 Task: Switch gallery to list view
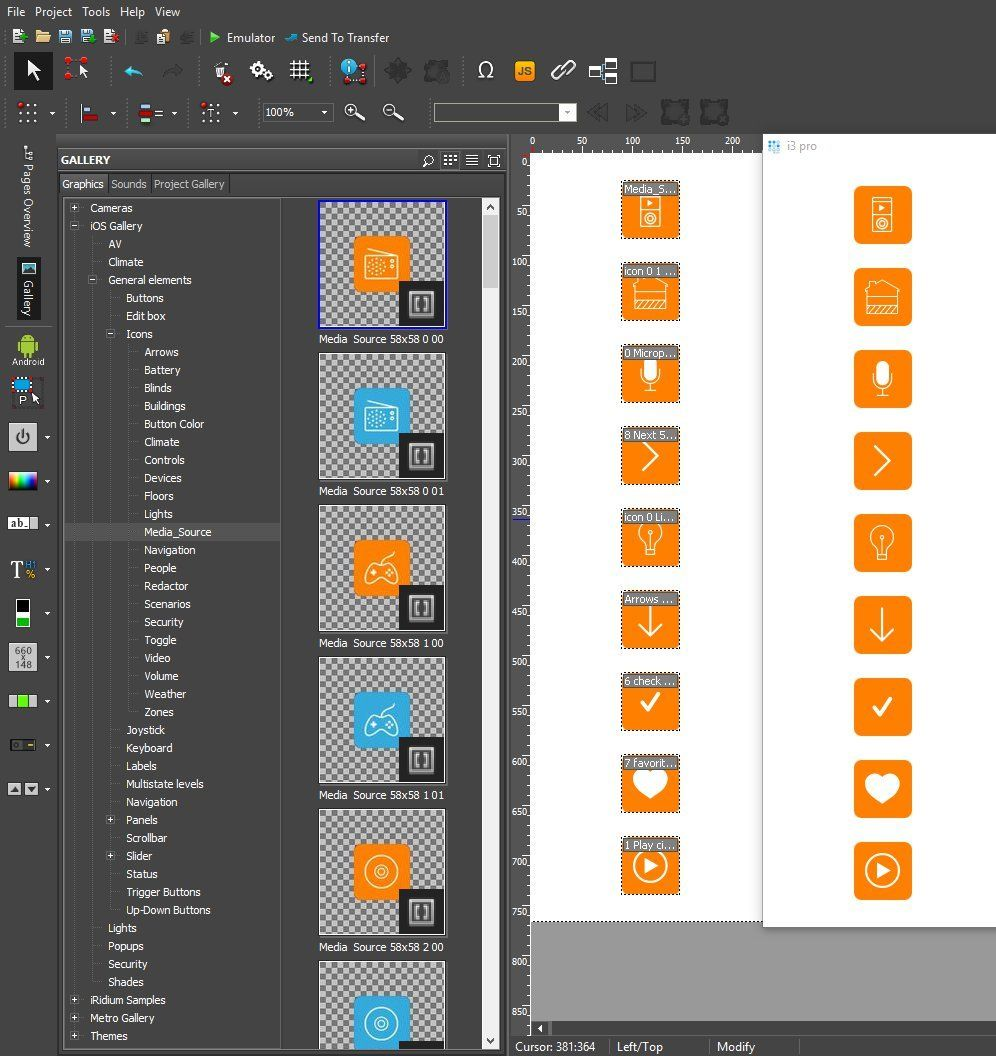point(472,161)
